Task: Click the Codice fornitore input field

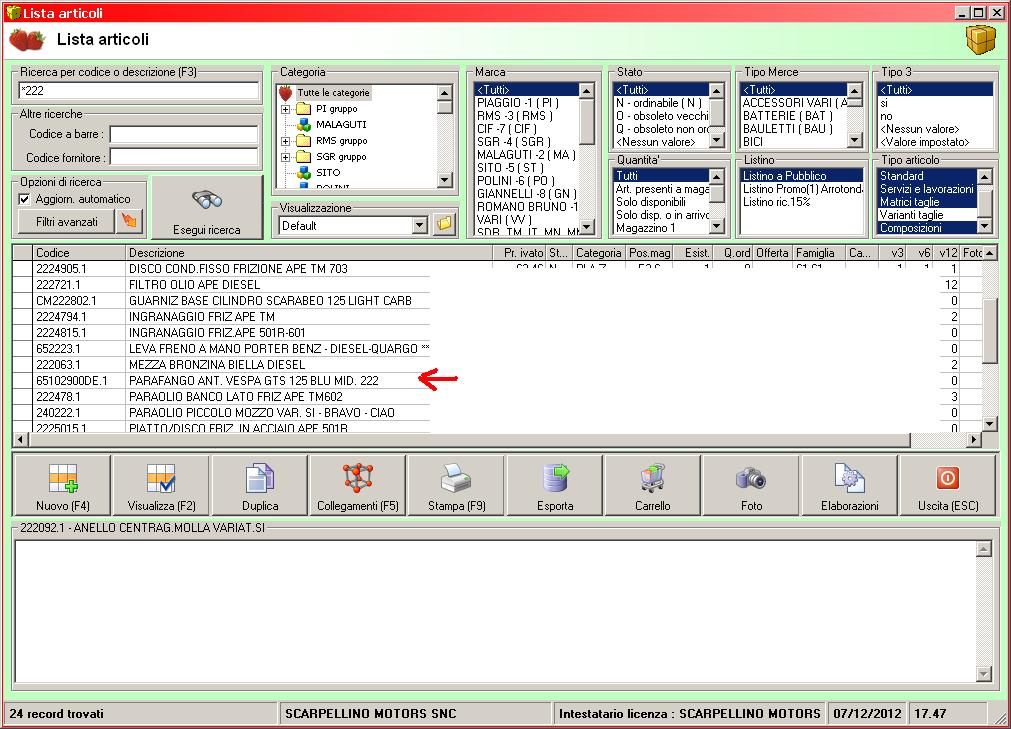Action: click(184, 157)
